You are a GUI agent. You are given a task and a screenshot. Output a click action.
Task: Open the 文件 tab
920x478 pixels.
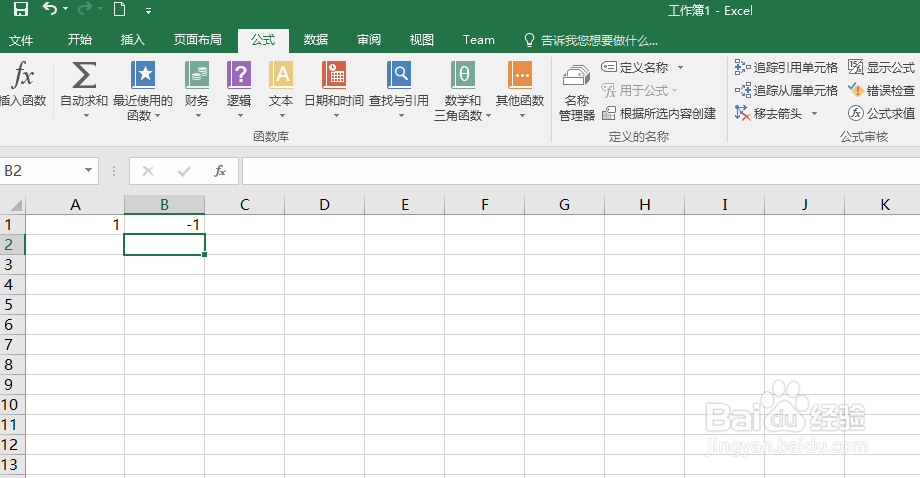(21, 40)
